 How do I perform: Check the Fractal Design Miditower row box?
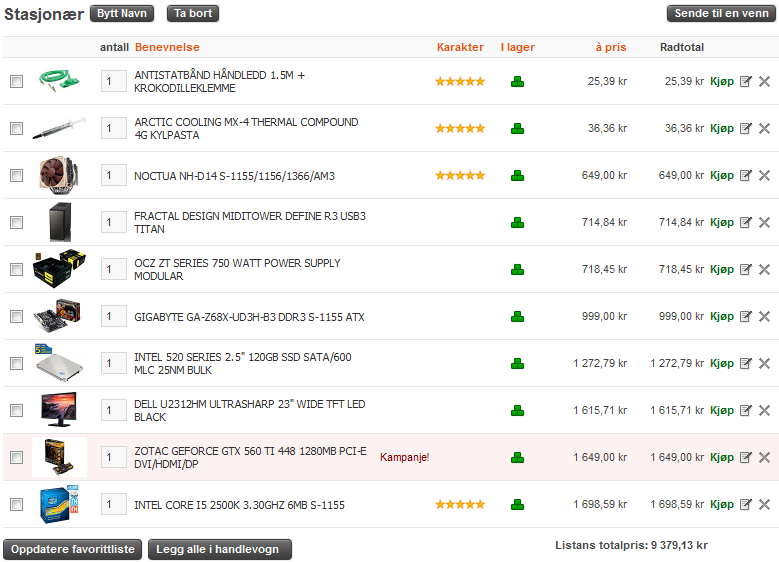click(x=16, y=222)
